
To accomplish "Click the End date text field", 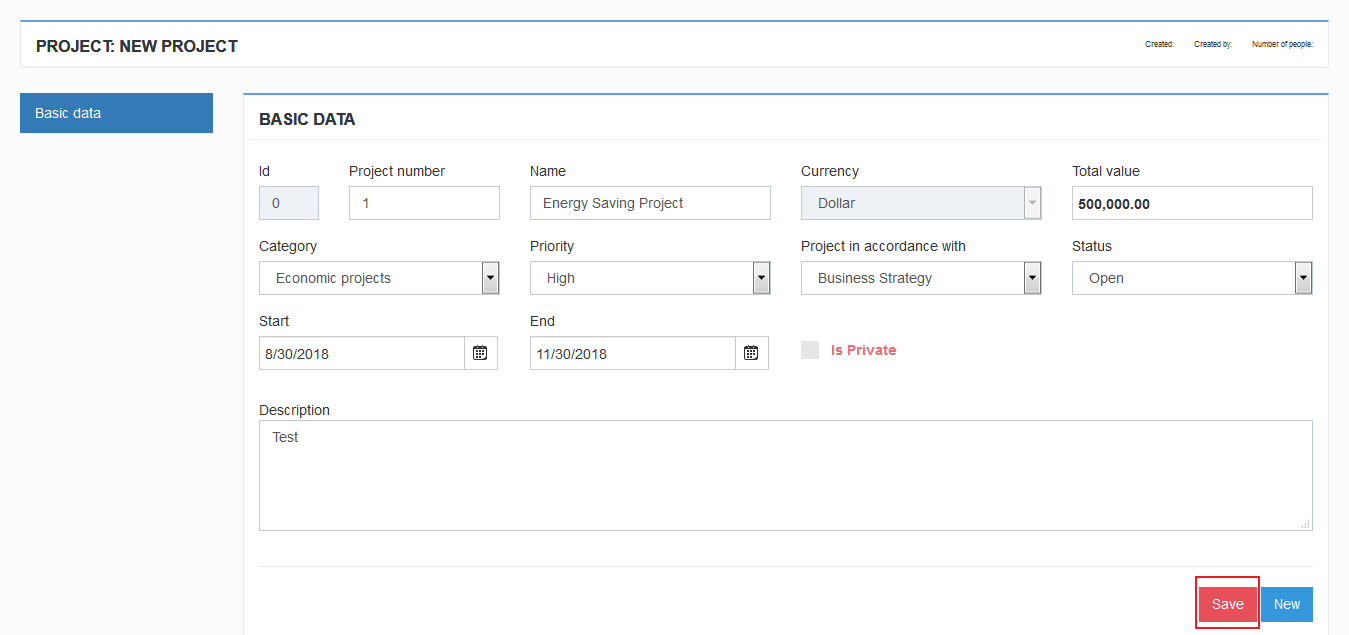I will (x=633, y=353).
